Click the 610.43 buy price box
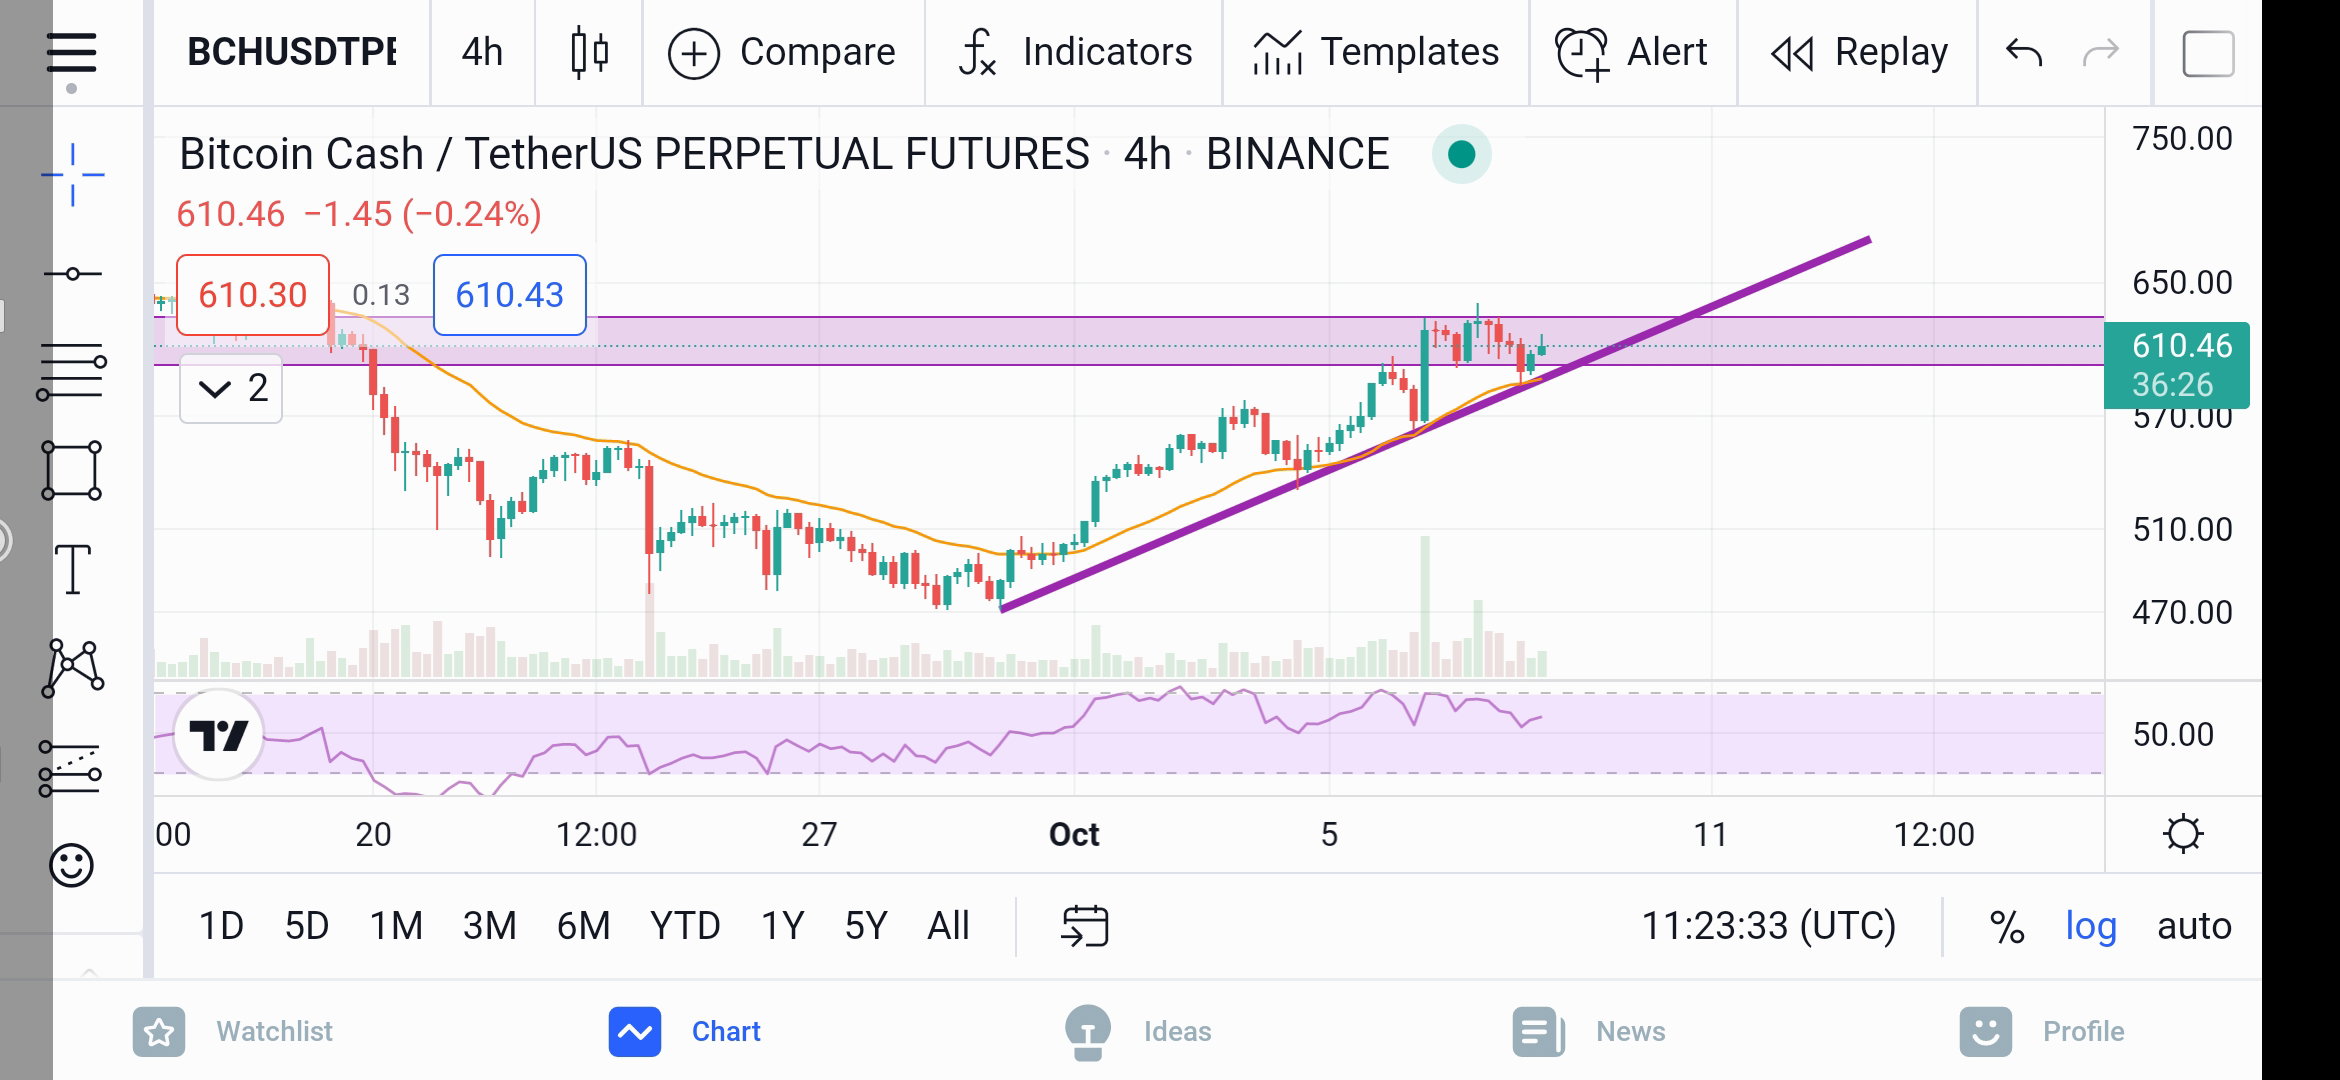The image size is (2340, 1080). click(x=510, y=295)
